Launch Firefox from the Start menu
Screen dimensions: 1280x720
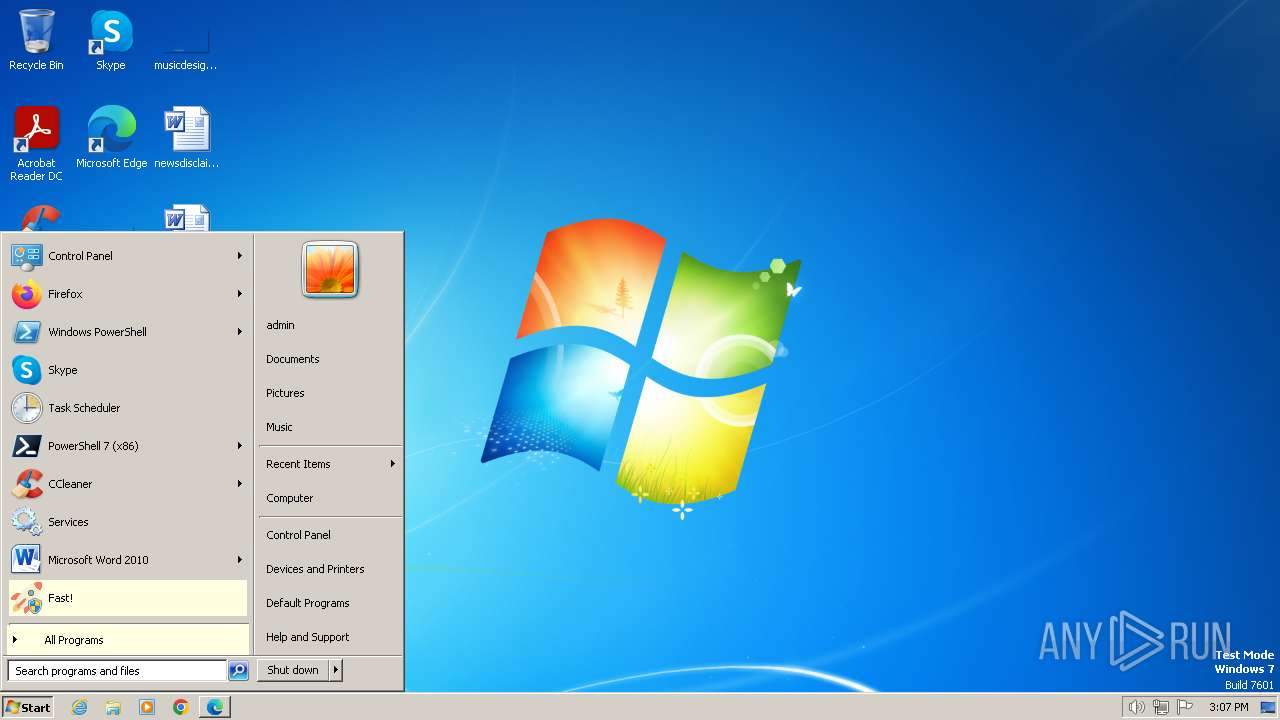pyautogui.click(x=127, y=294)
